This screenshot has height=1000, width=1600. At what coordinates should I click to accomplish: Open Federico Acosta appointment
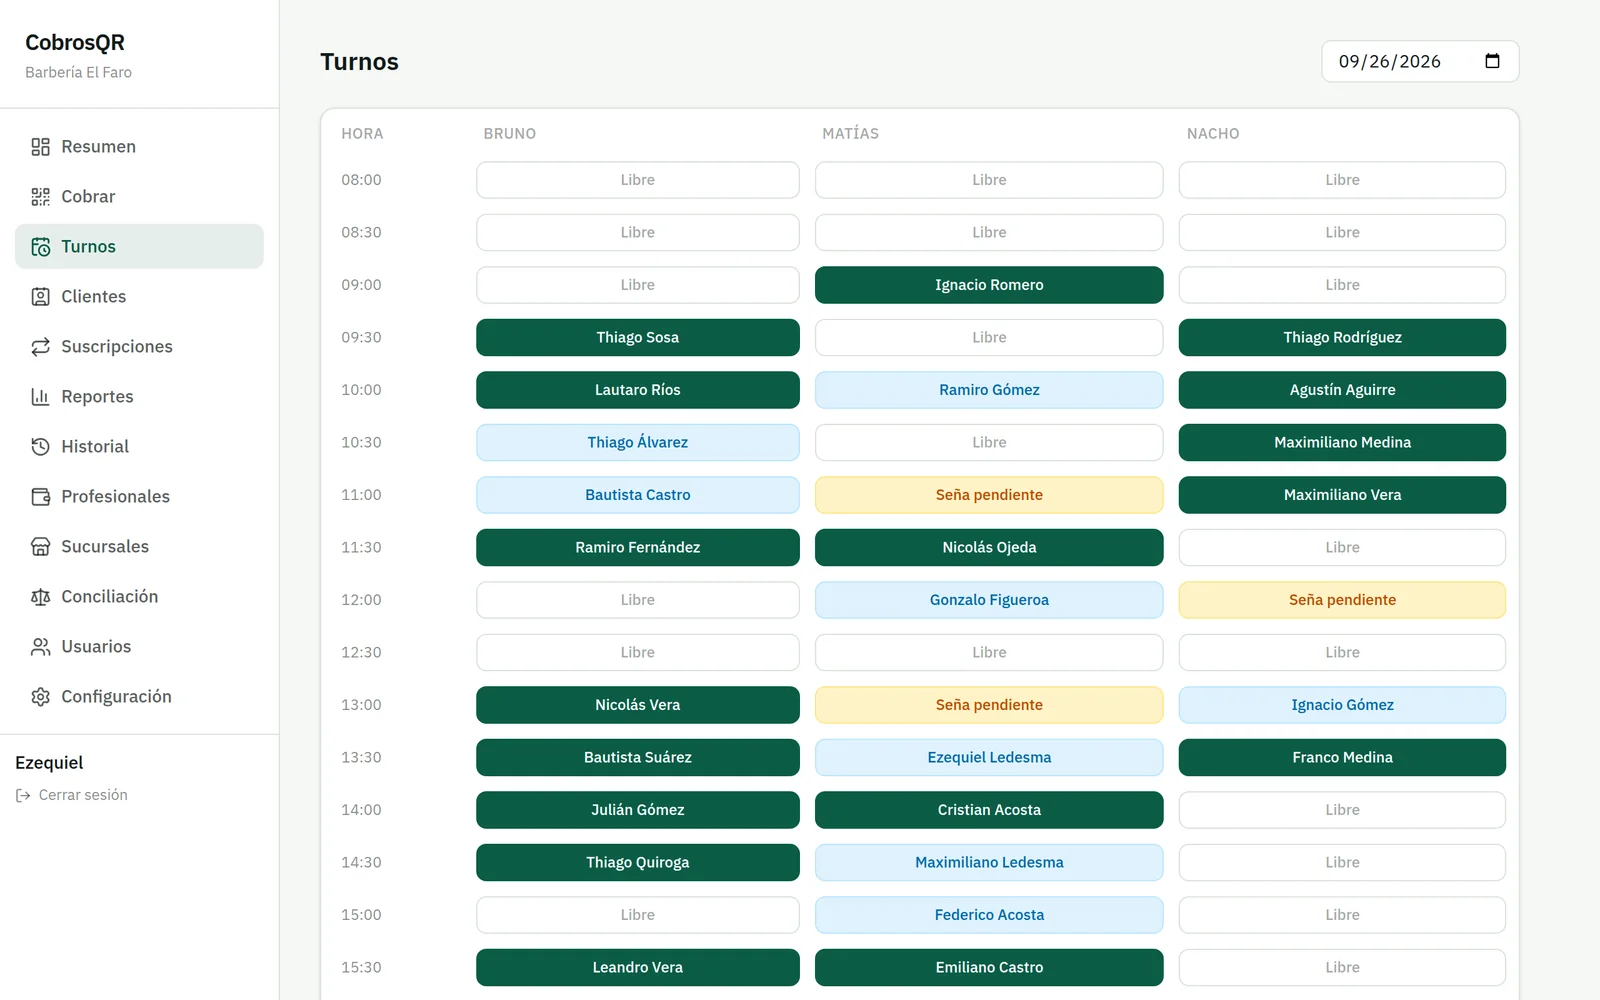click(x=989, y=915)
